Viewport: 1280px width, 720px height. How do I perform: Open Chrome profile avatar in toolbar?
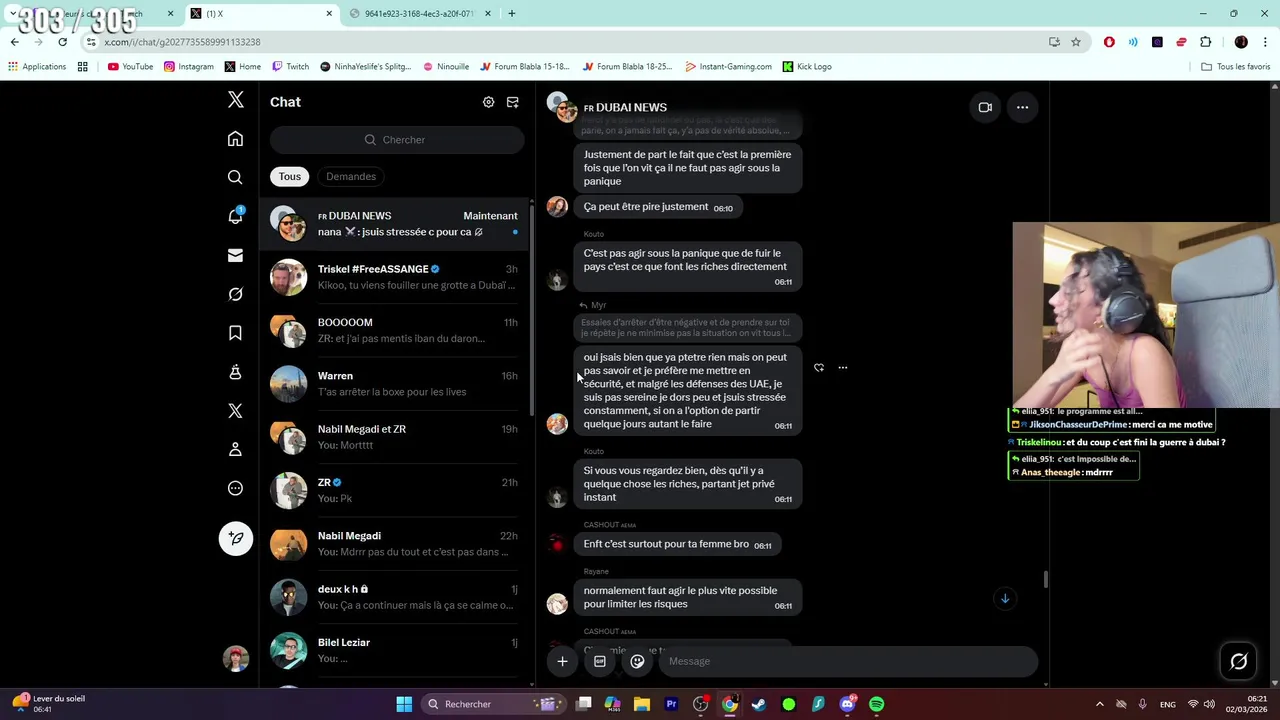(x=1241, y=42)
